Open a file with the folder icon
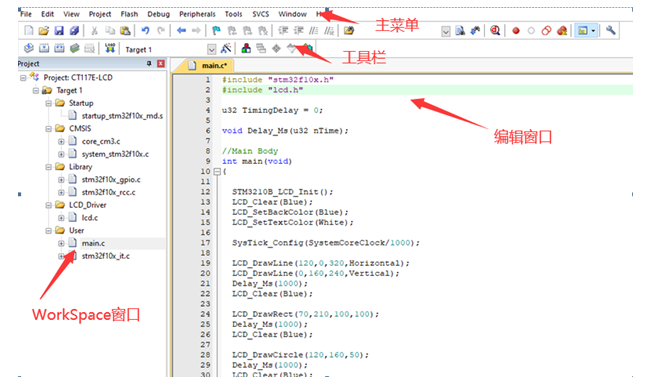Viewport: 646px width, 386px height. (44, 30)
